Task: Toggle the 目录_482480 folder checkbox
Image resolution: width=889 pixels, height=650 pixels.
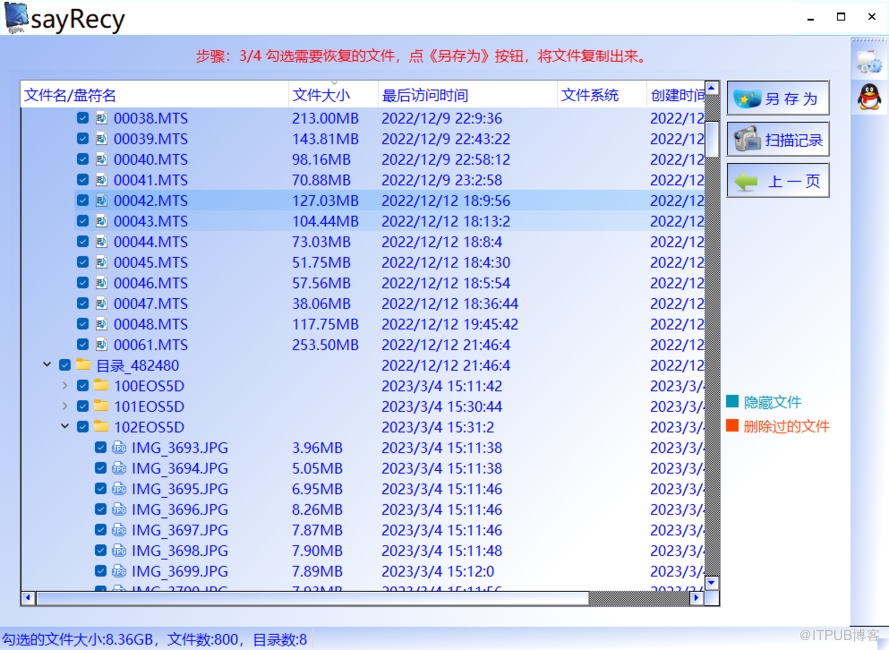Action: click(65, 365)
